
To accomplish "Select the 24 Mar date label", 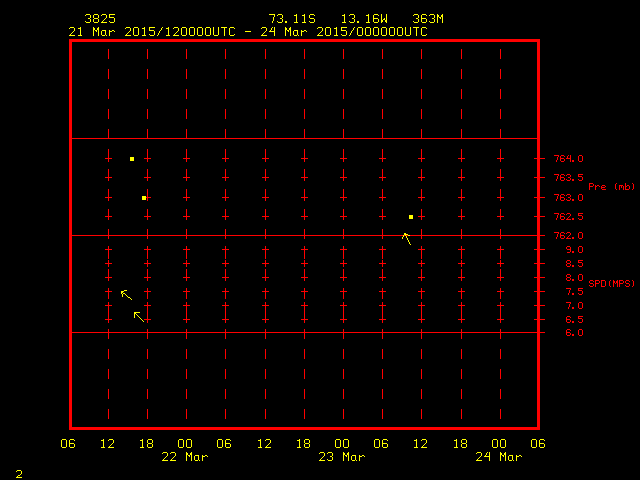I will tap(499, 457).
